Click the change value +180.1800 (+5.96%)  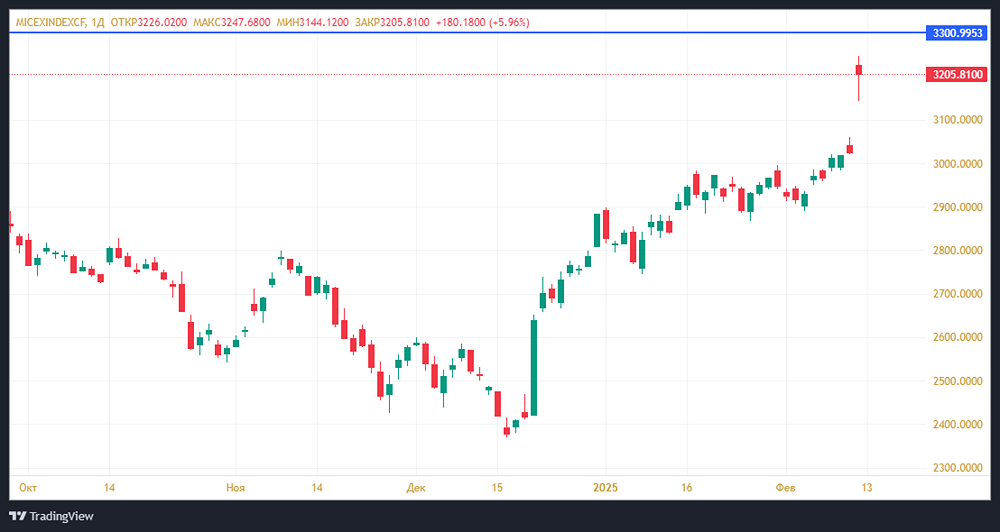coord(483,22)
